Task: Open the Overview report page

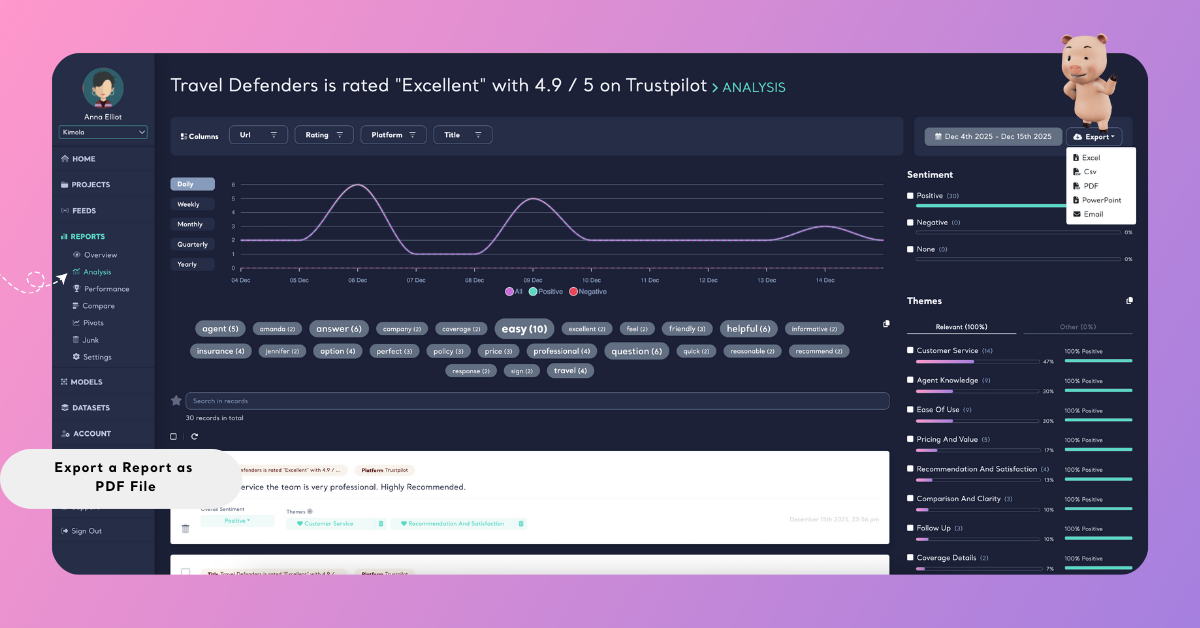Action: pyautogui.click(x=94, y=255)
